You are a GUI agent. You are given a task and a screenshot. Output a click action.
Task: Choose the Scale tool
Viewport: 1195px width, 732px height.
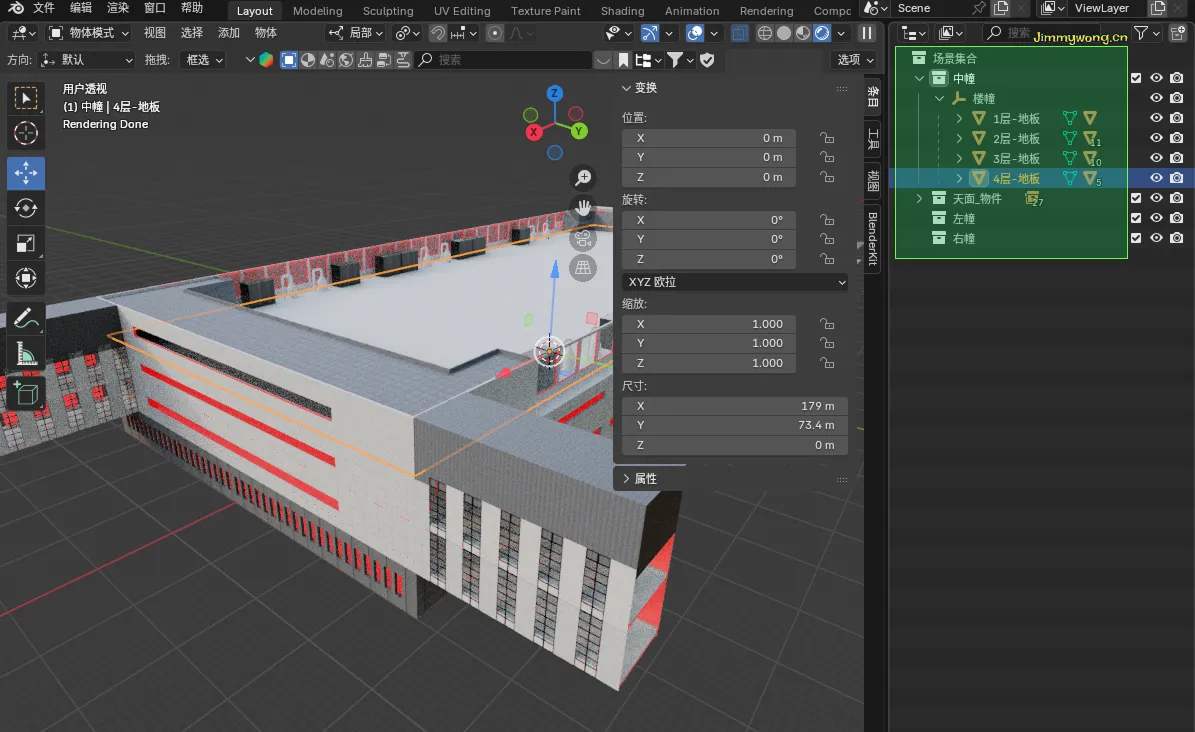(x=26, y=243)
